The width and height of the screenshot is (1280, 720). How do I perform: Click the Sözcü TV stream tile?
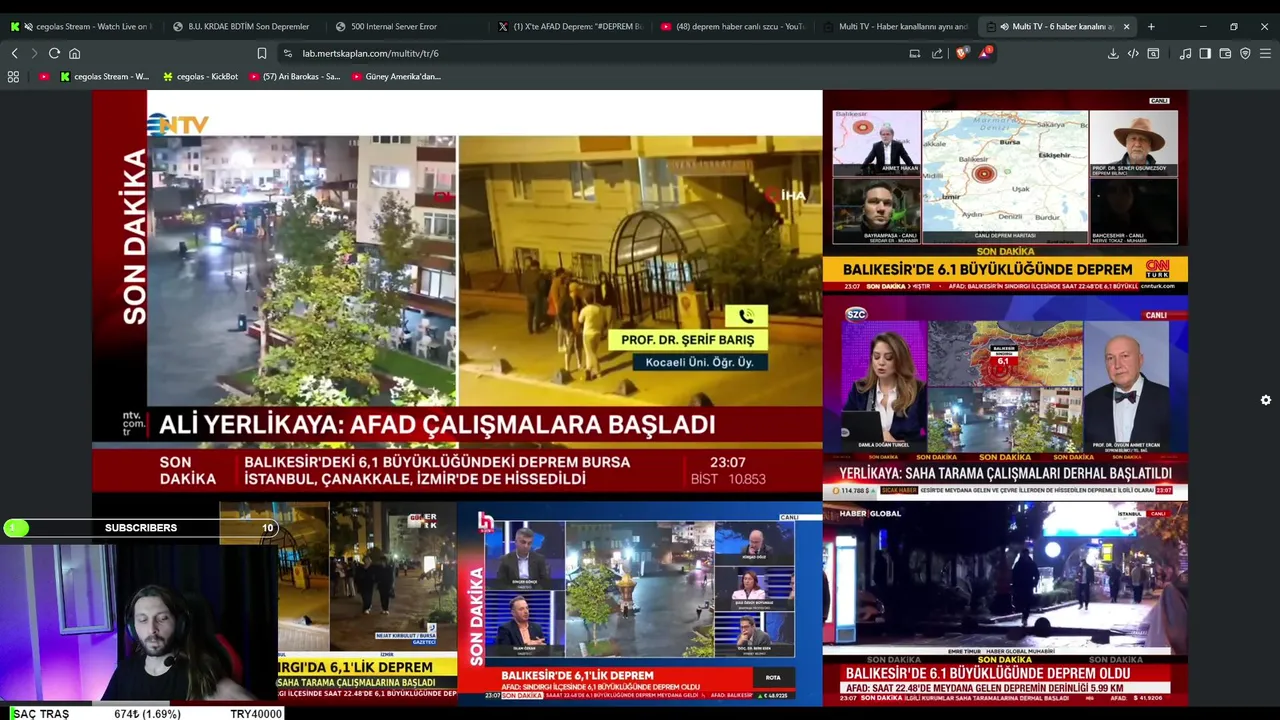coord(1005,398)
